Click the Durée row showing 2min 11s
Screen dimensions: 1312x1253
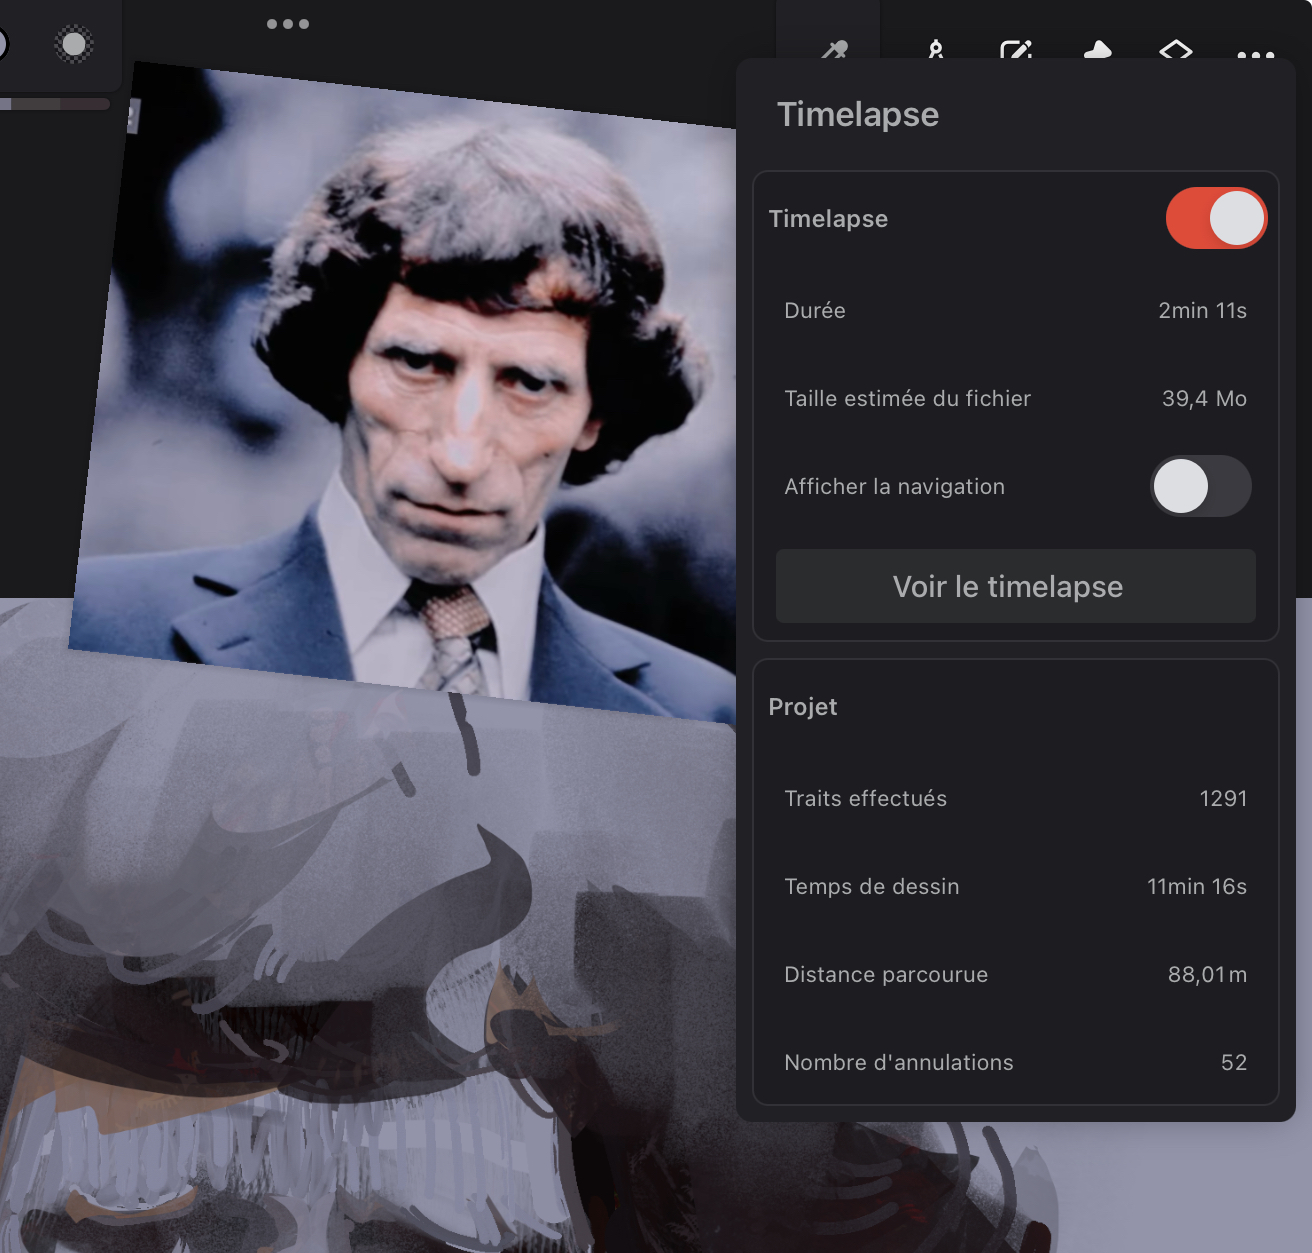click(x=1015, y=311)
